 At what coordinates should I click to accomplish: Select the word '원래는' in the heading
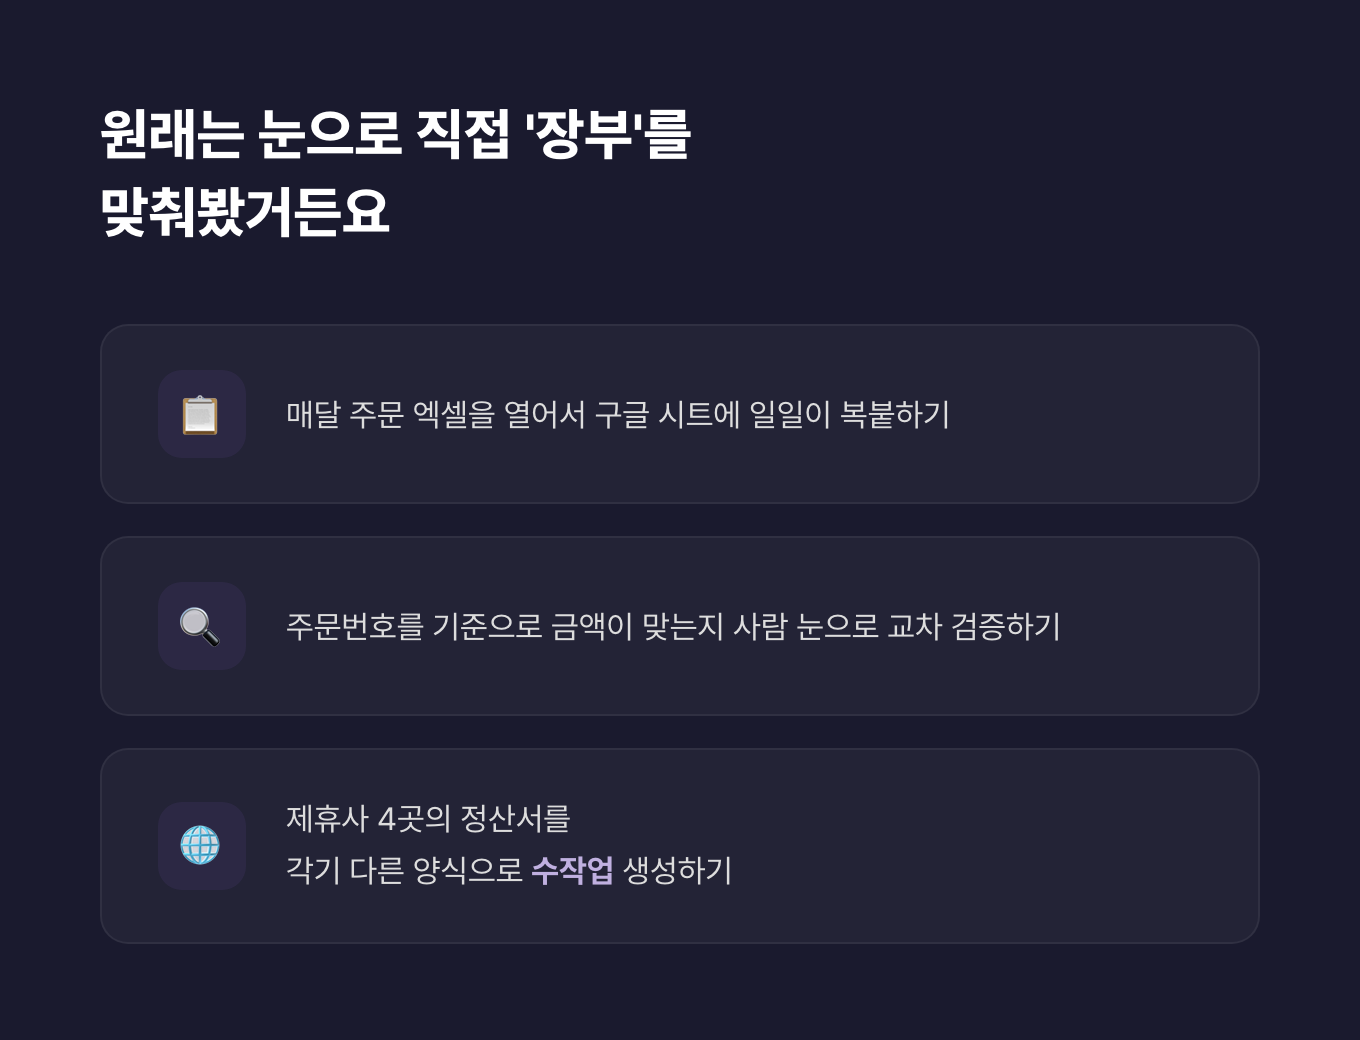pyautogui.click(x=171, y=135)
